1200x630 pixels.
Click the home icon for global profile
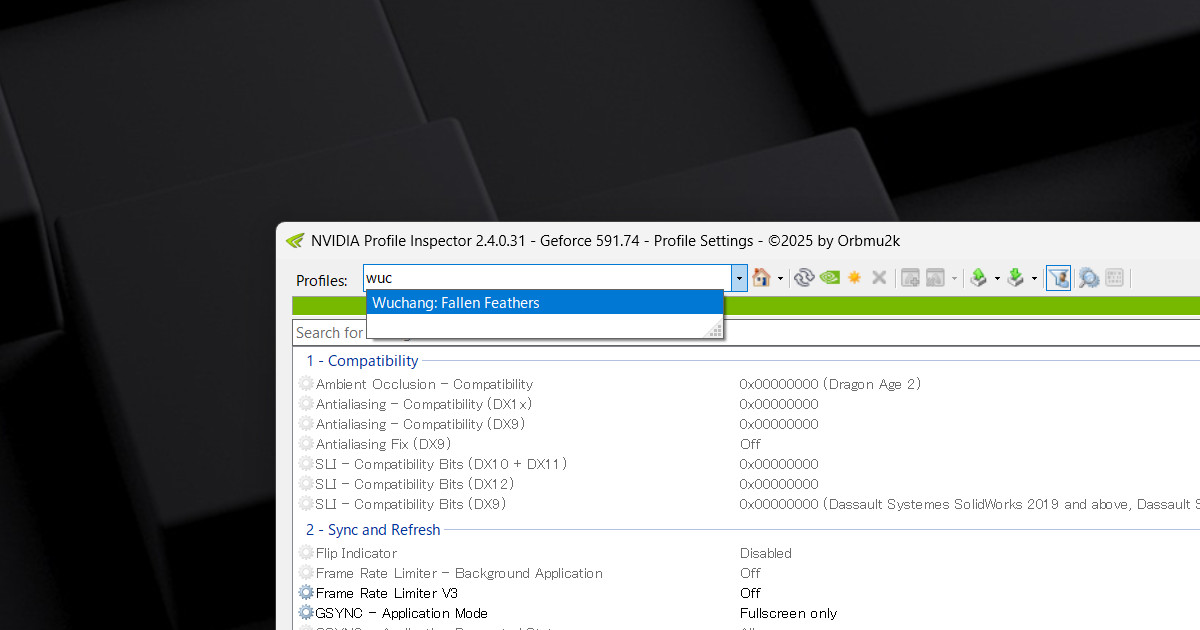762,278
